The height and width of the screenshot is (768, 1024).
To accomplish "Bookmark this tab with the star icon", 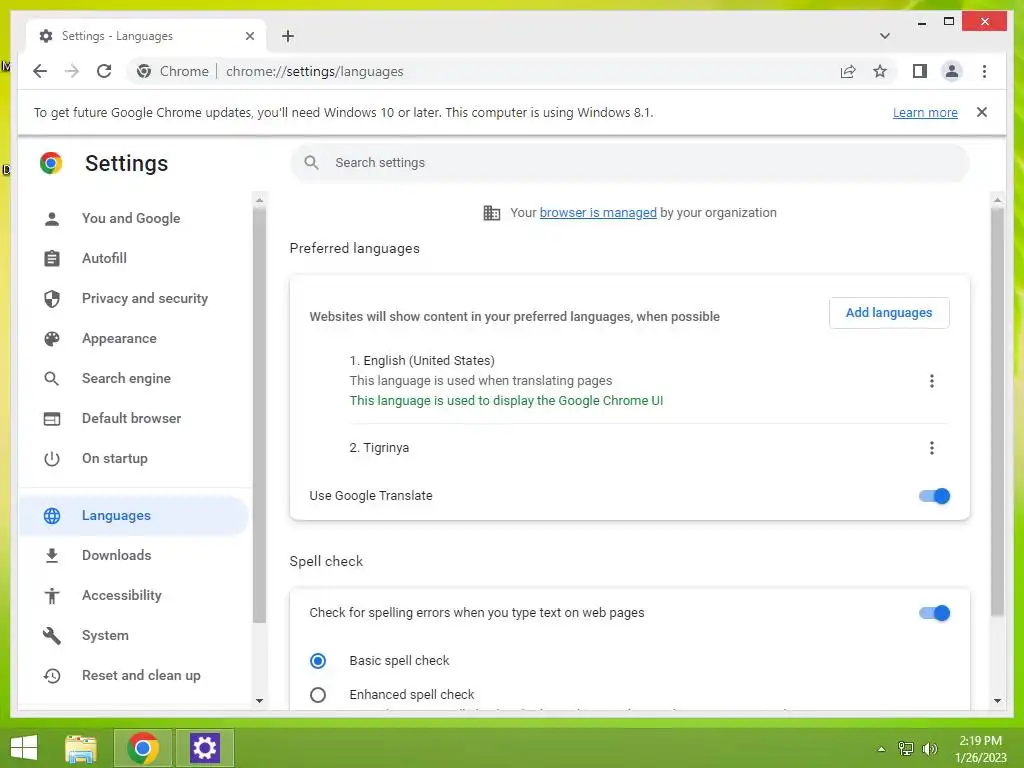I will point(880,71).
